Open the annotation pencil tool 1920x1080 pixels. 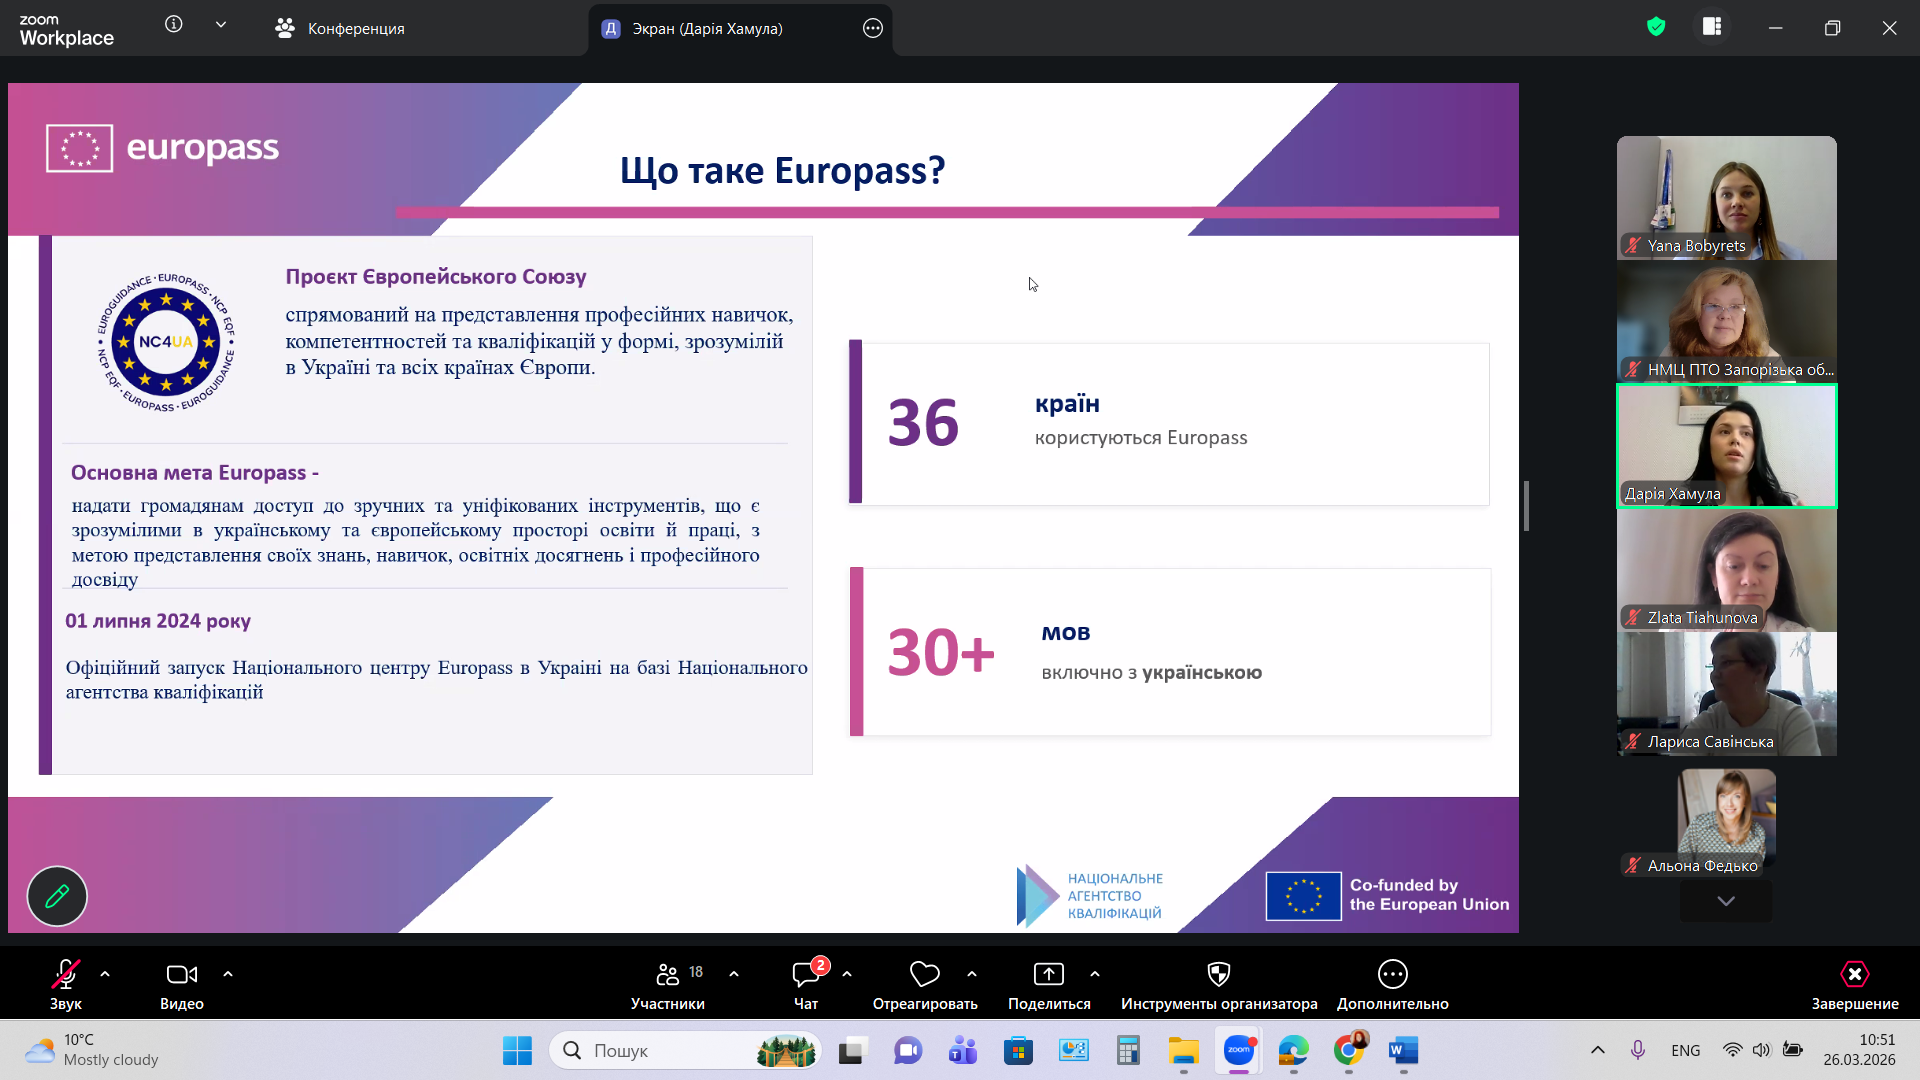click(x=57, y=895)
